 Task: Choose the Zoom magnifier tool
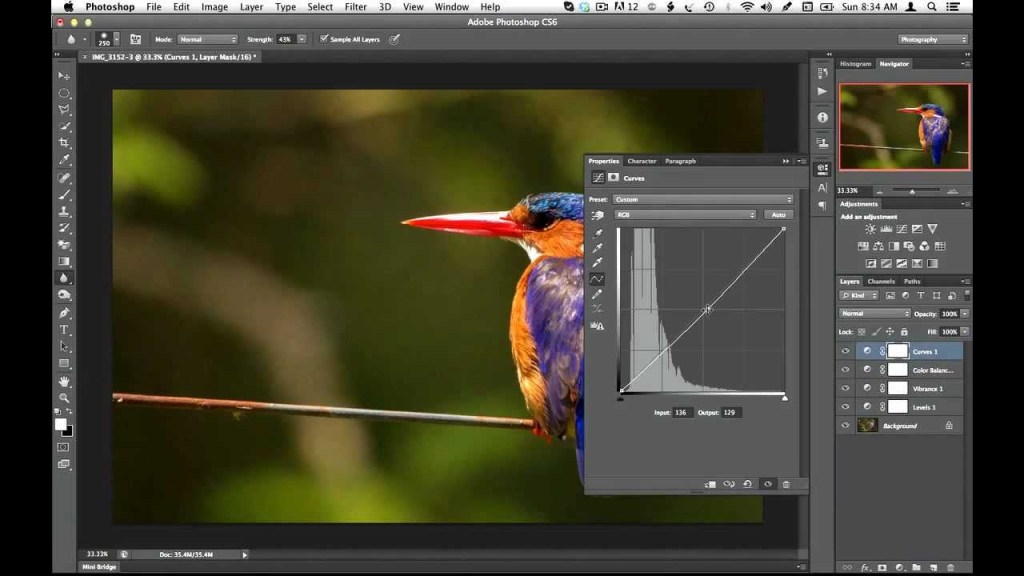click(64, 398)
